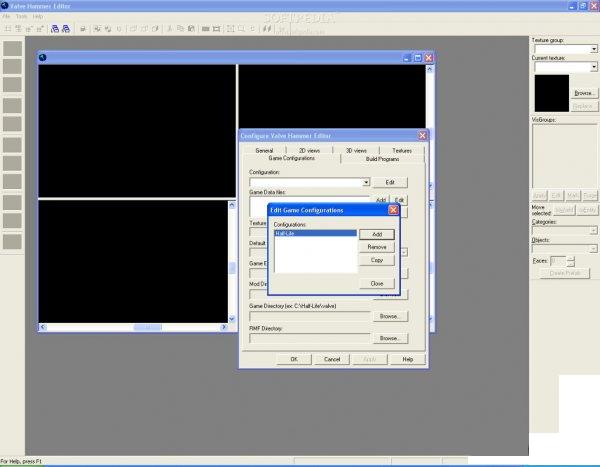Click the Hammer icon in map window title bar

tap(42, 57)
